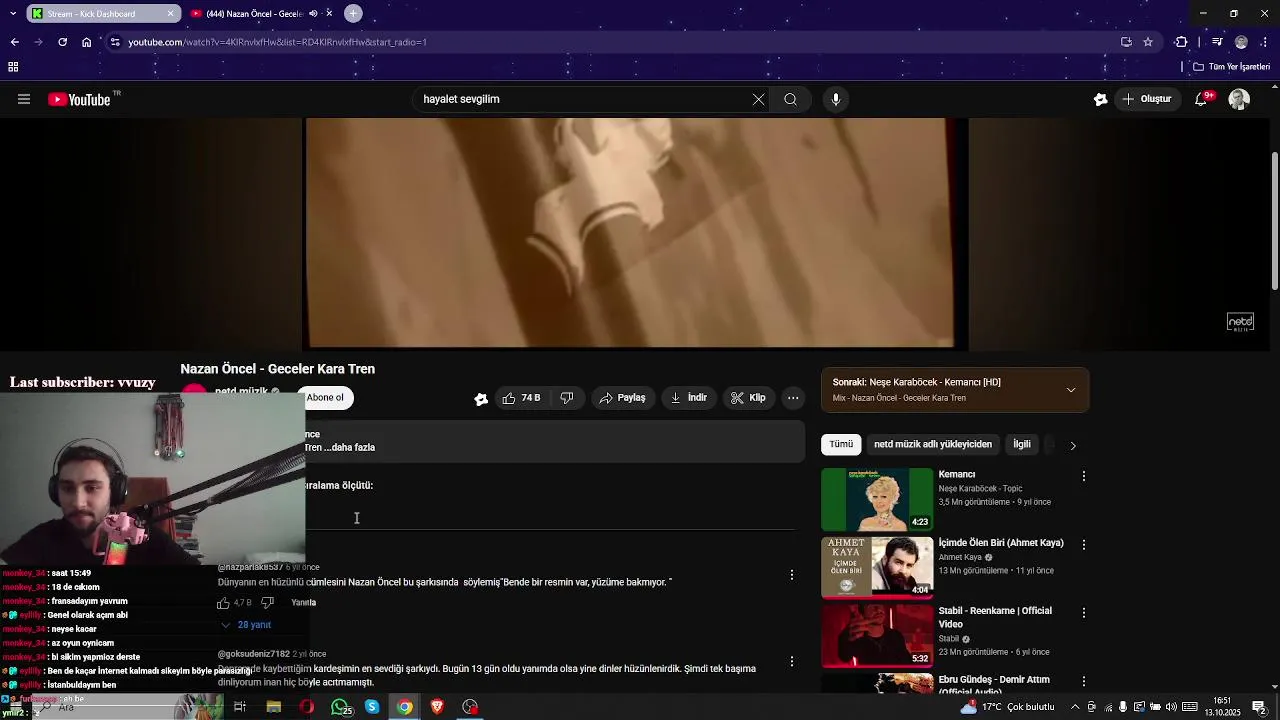Share the video with Paylaş
Viewport: 1280px width, 720px height.
[x=622, y=398]
